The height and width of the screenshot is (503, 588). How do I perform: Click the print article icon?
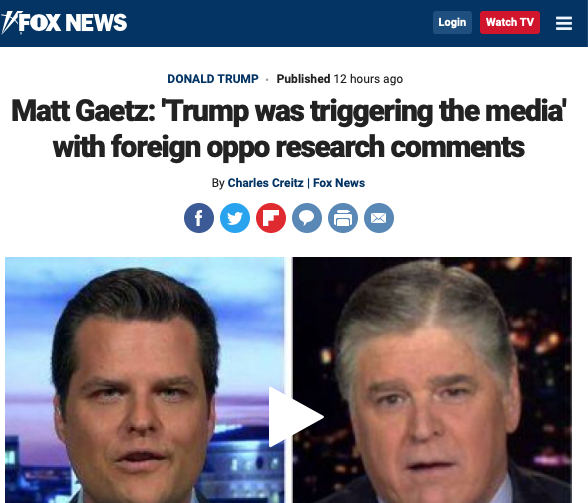click(343, 218)
